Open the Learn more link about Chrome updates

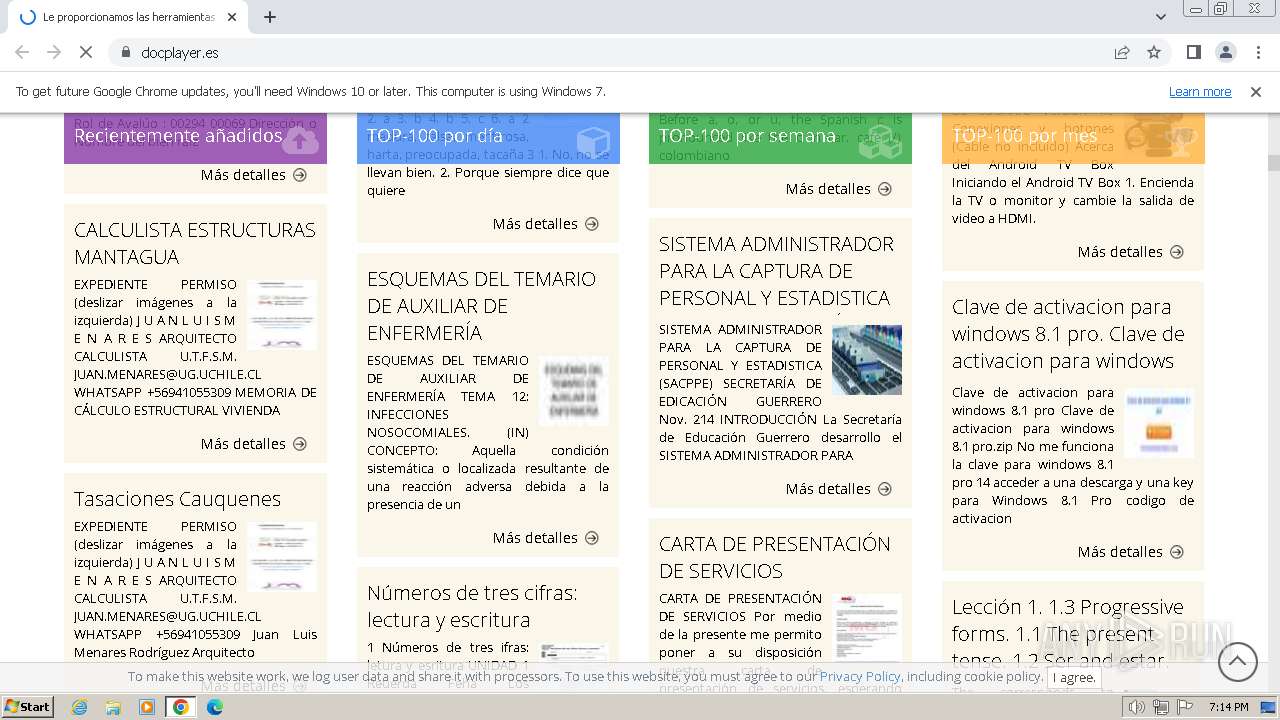(x=1200, y=91)
